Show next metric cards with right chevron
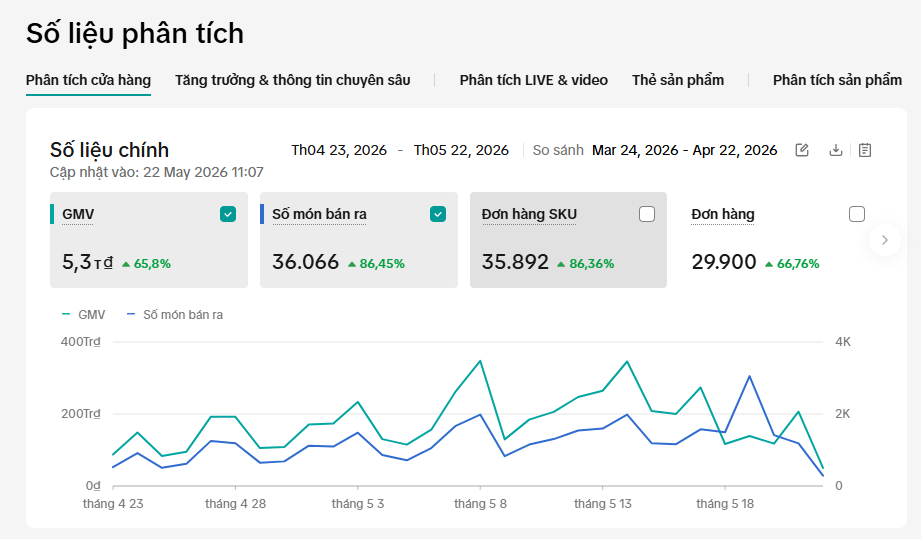 click(885, 240)
